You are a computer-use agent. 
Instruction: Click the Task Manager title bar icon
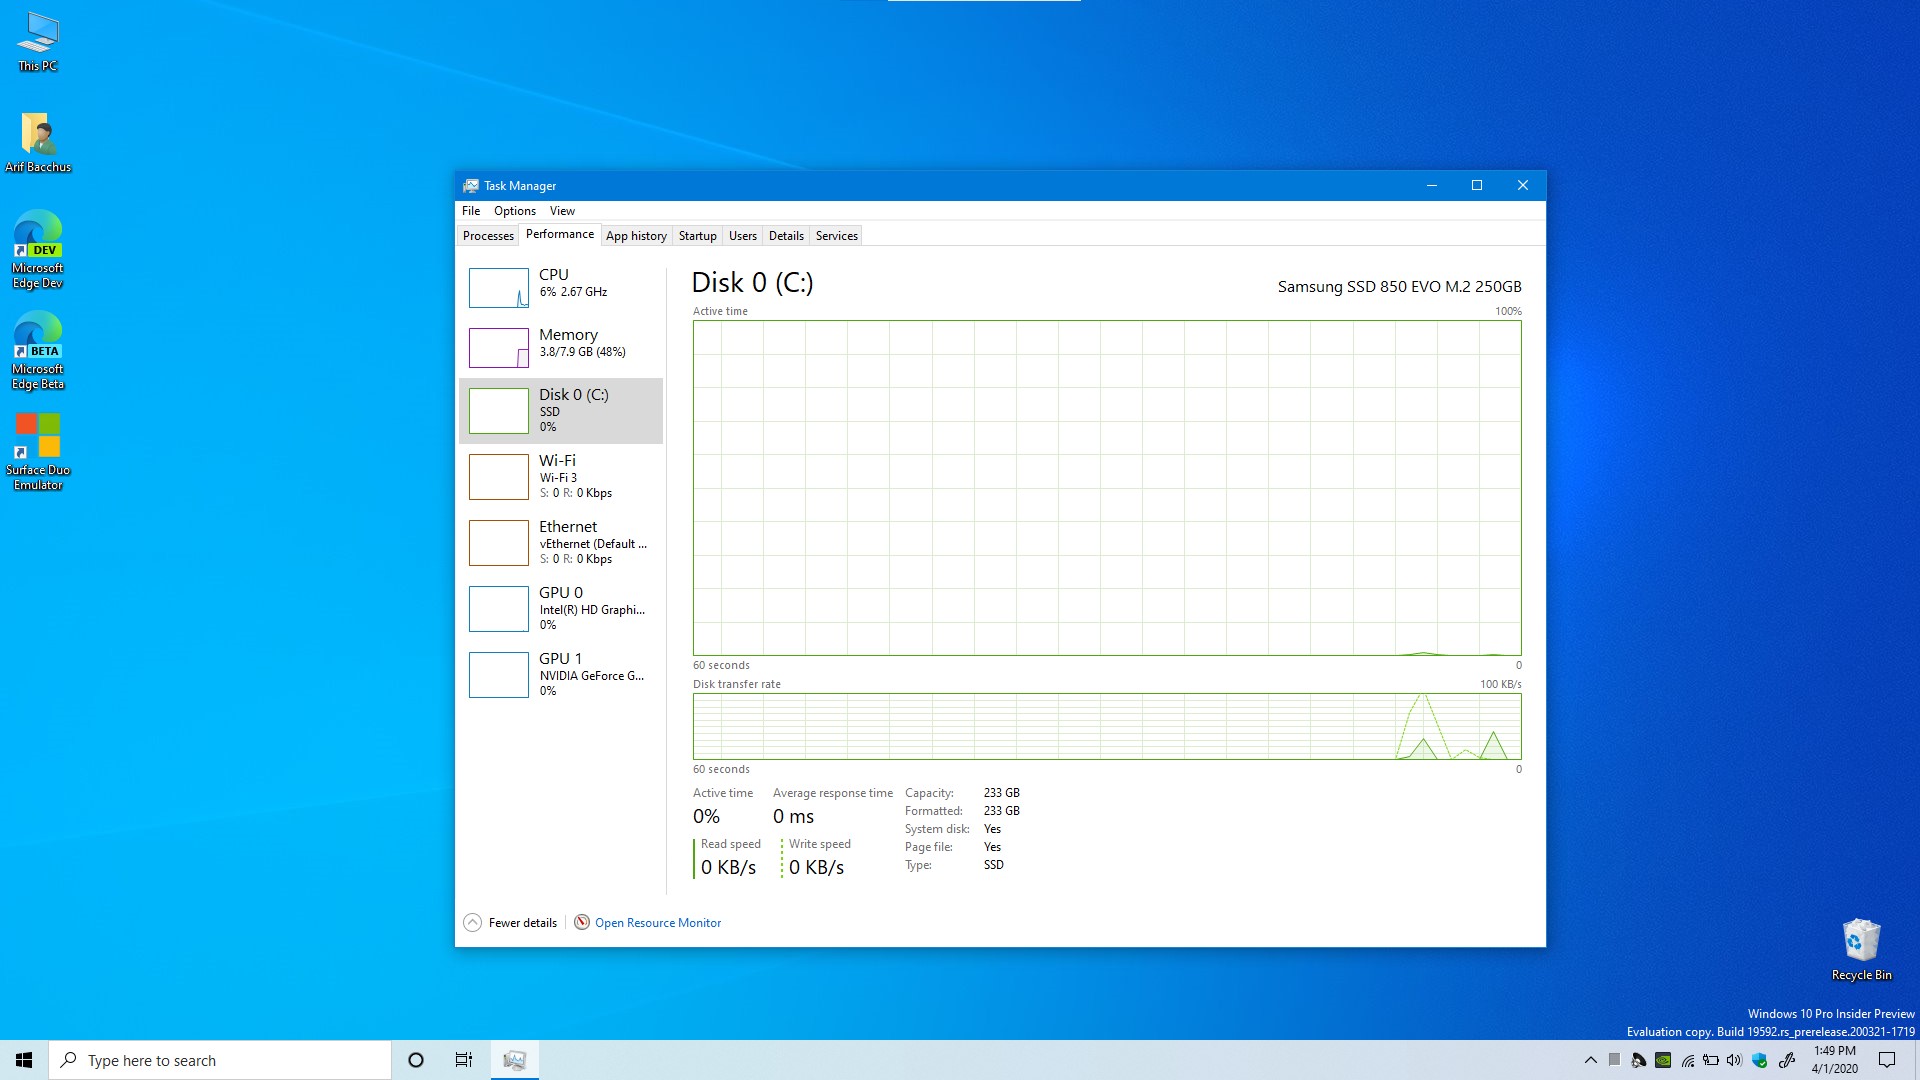click(471, 185)
